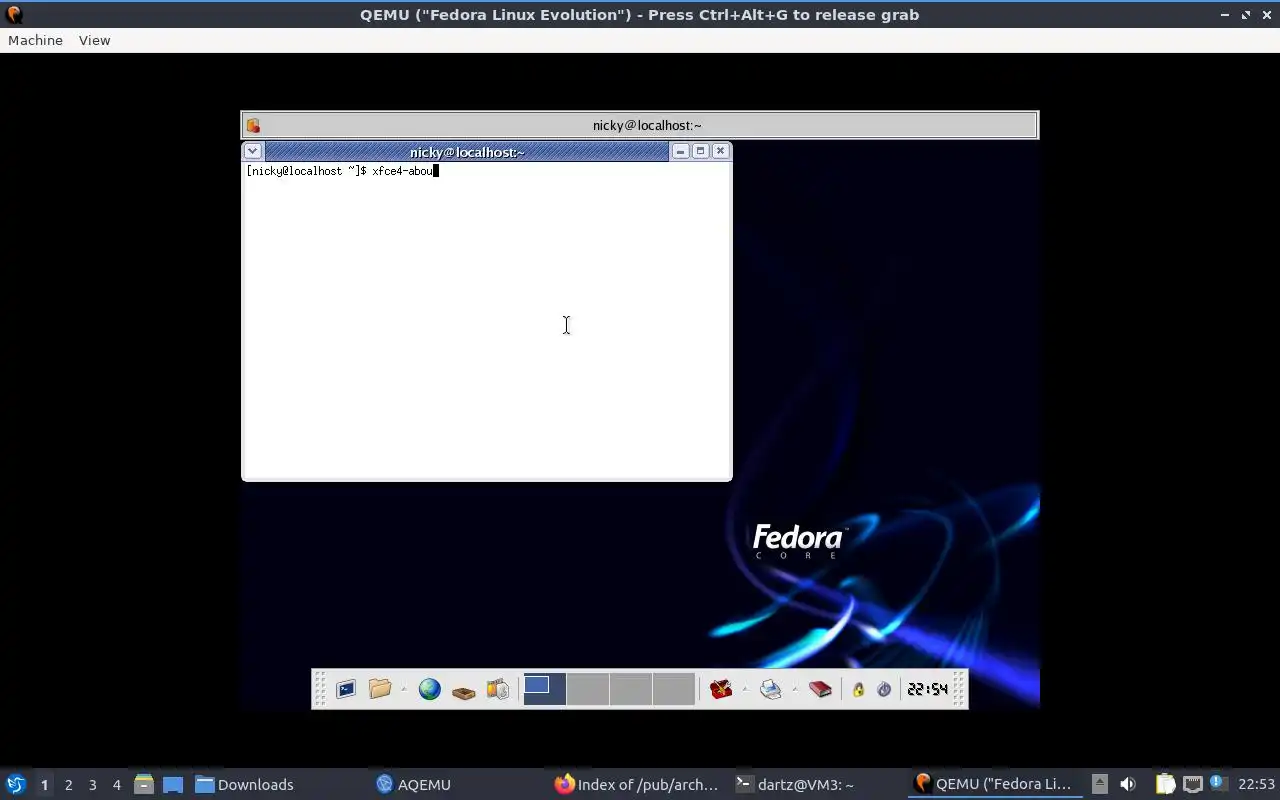
Task: Minimize the nicky@localhost terminal window
Action: pos(681,151)
